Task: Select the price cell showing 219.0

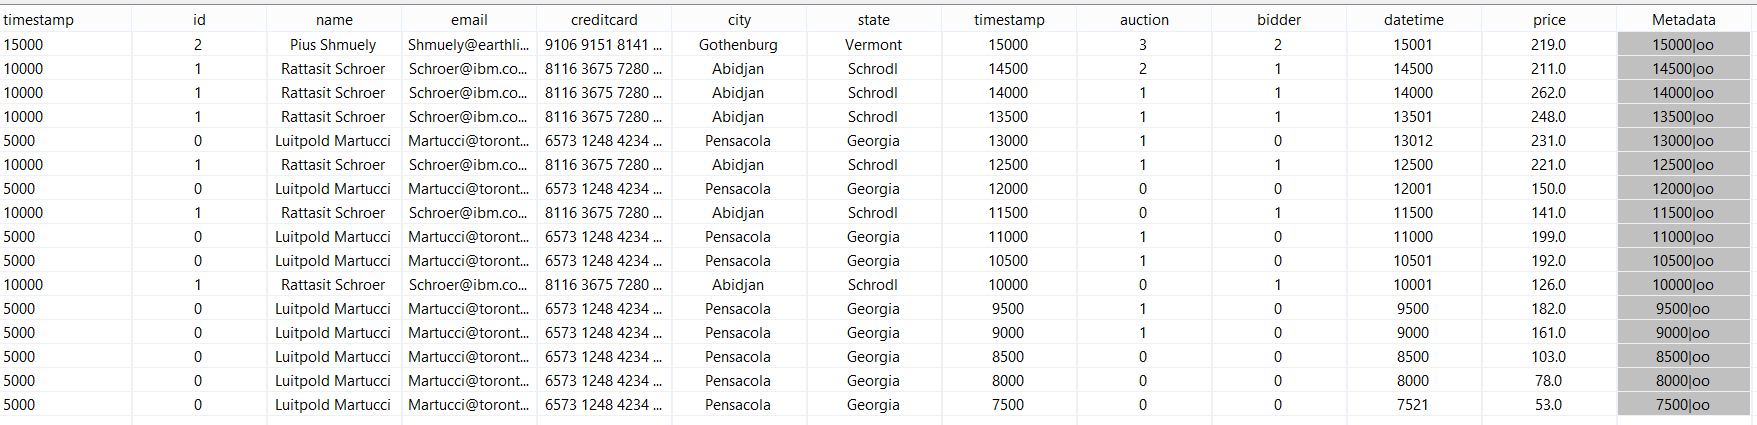Action: click(x=1548, y=45)
